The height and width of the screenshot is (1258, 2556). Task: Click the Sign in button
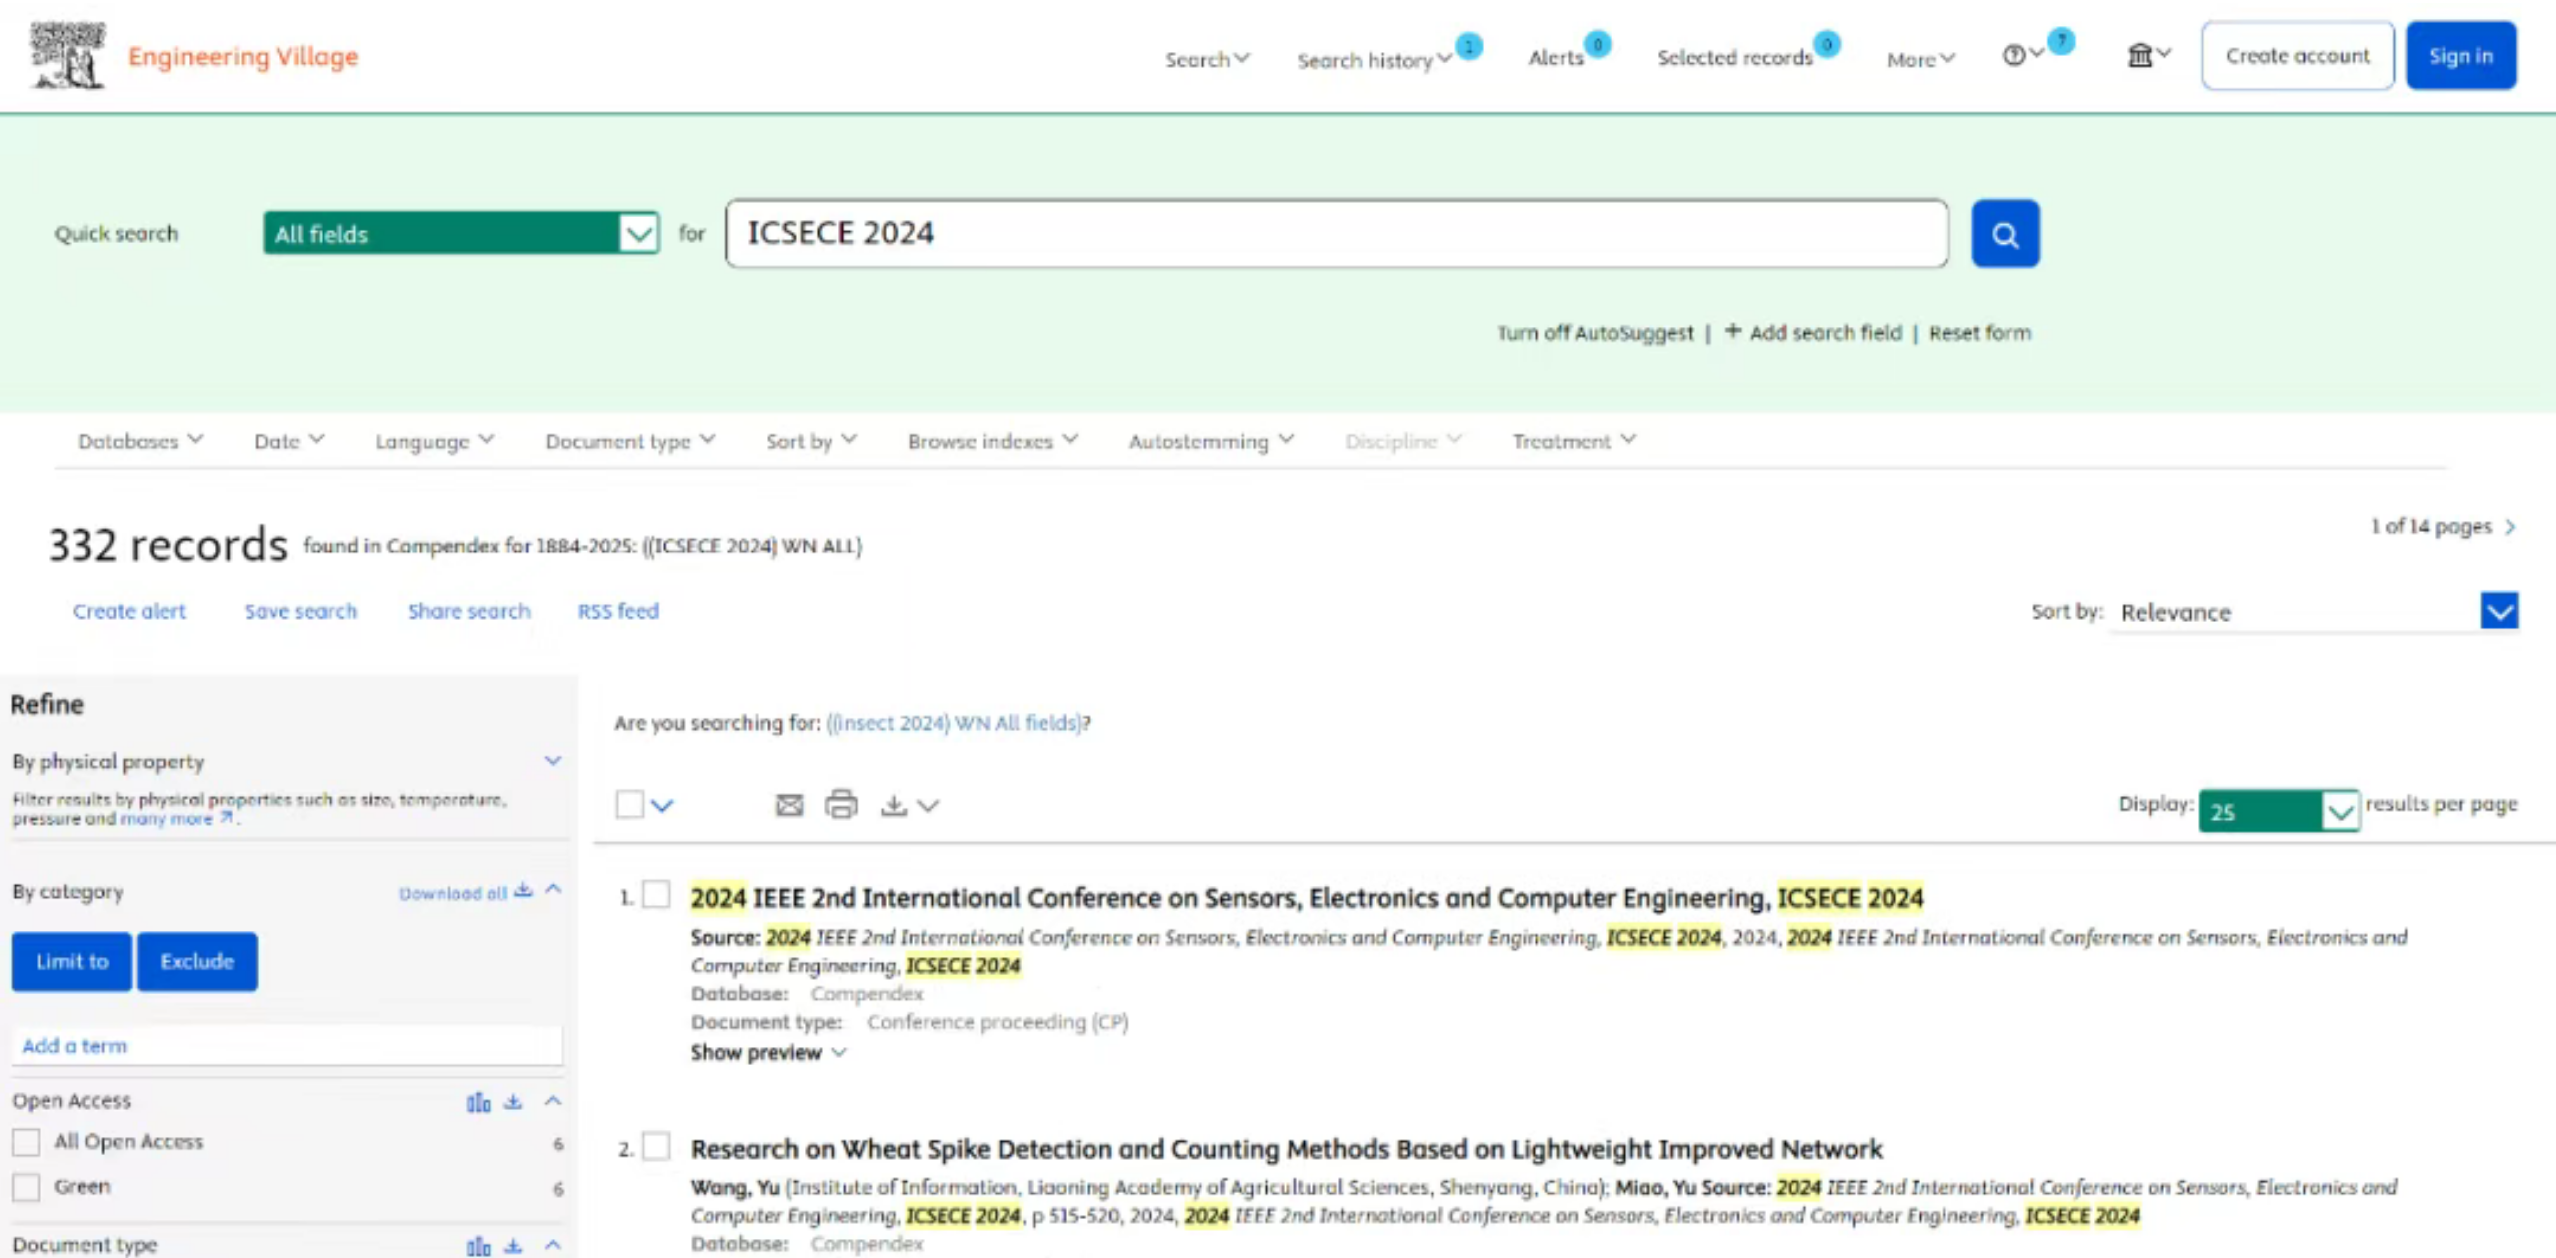(2461, 56)
